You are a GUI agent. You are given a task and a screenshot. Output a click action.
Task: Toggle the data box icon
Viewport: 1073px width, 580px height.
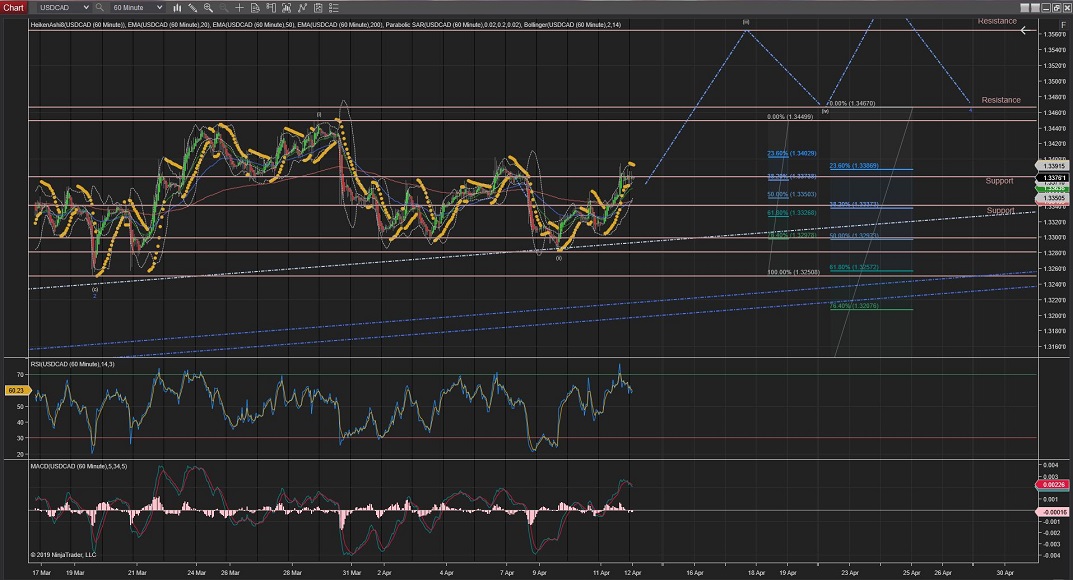coord(255,8)
